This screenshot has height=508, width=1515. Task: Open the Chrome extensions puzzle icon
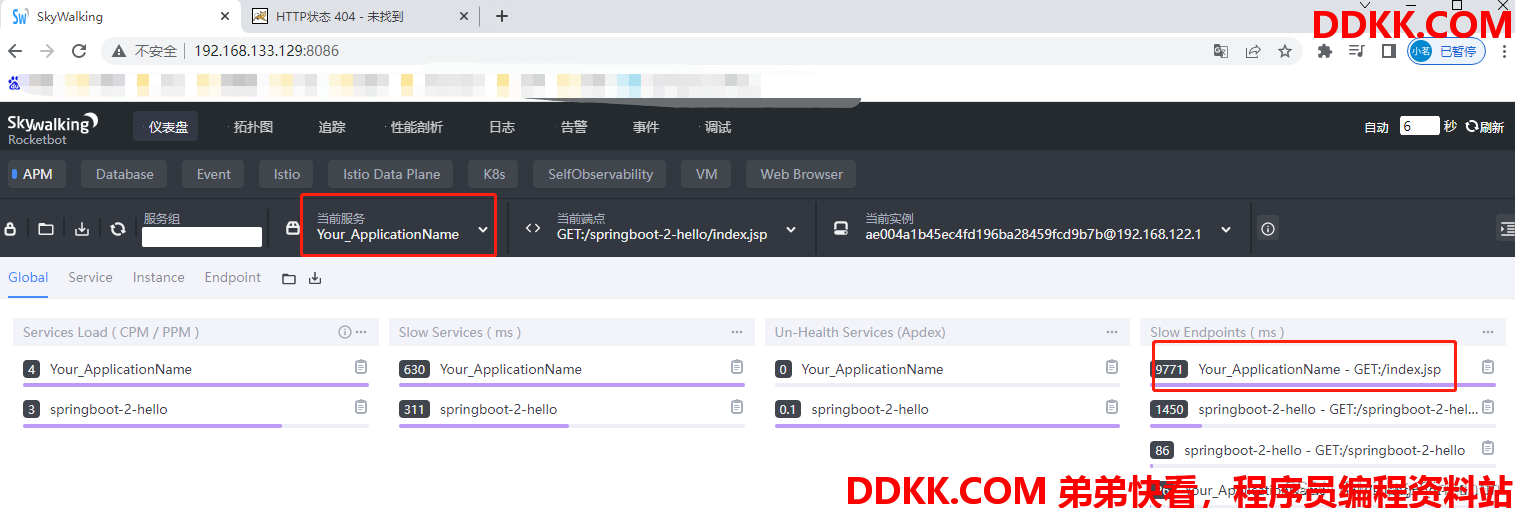tap(1325, 51)
